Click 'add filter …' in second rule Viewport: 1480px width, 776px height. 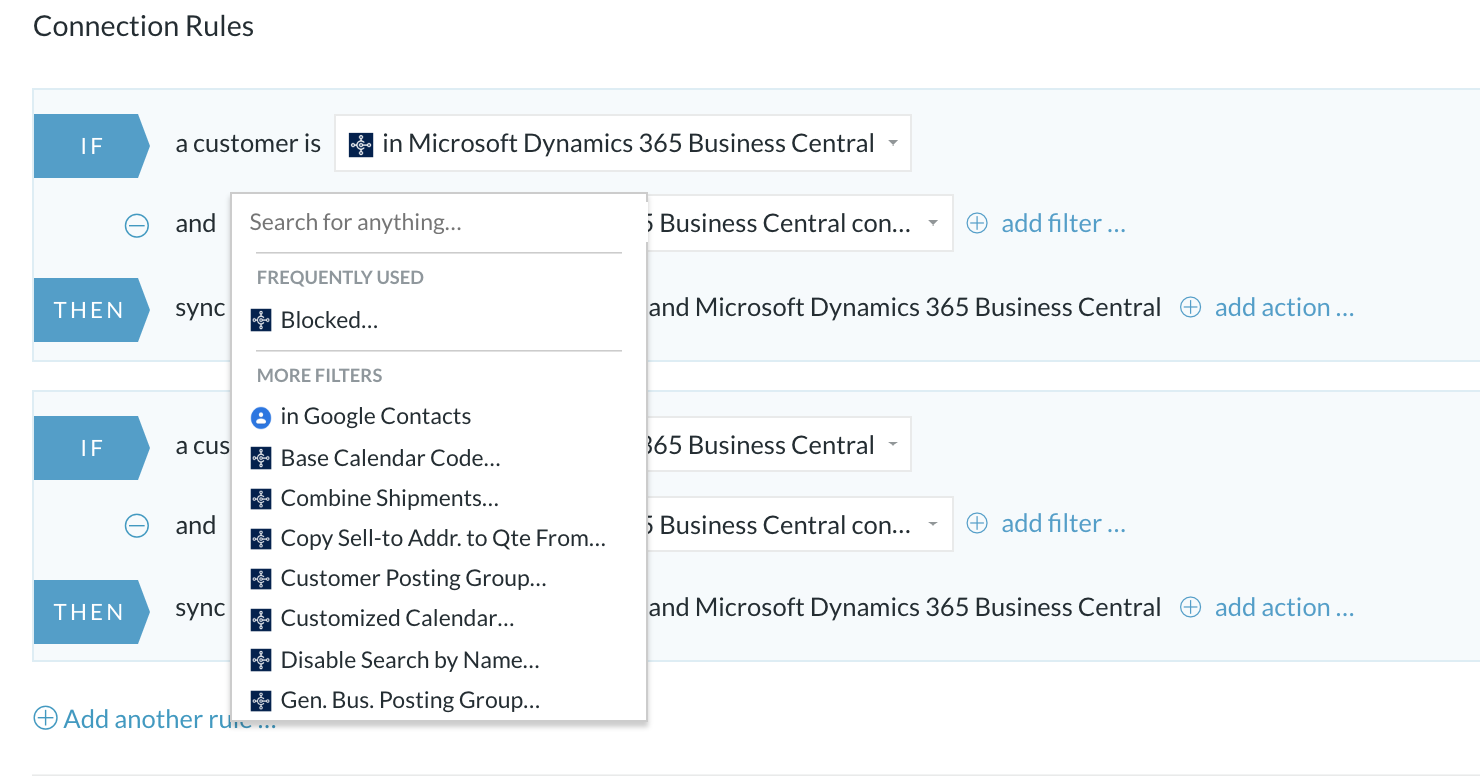click(1063, 524)
